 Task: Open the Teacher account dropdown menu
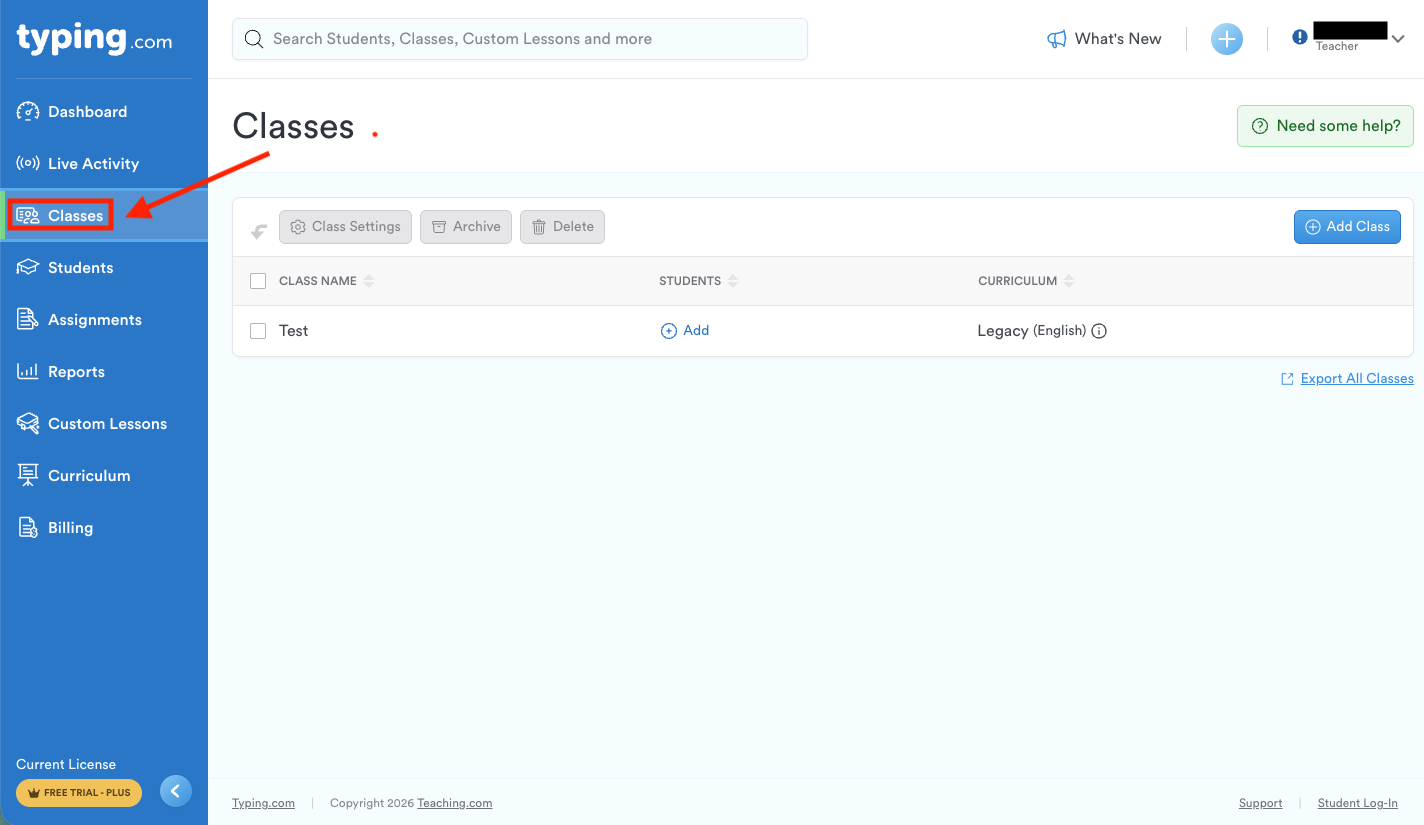tap(1398, 39)
